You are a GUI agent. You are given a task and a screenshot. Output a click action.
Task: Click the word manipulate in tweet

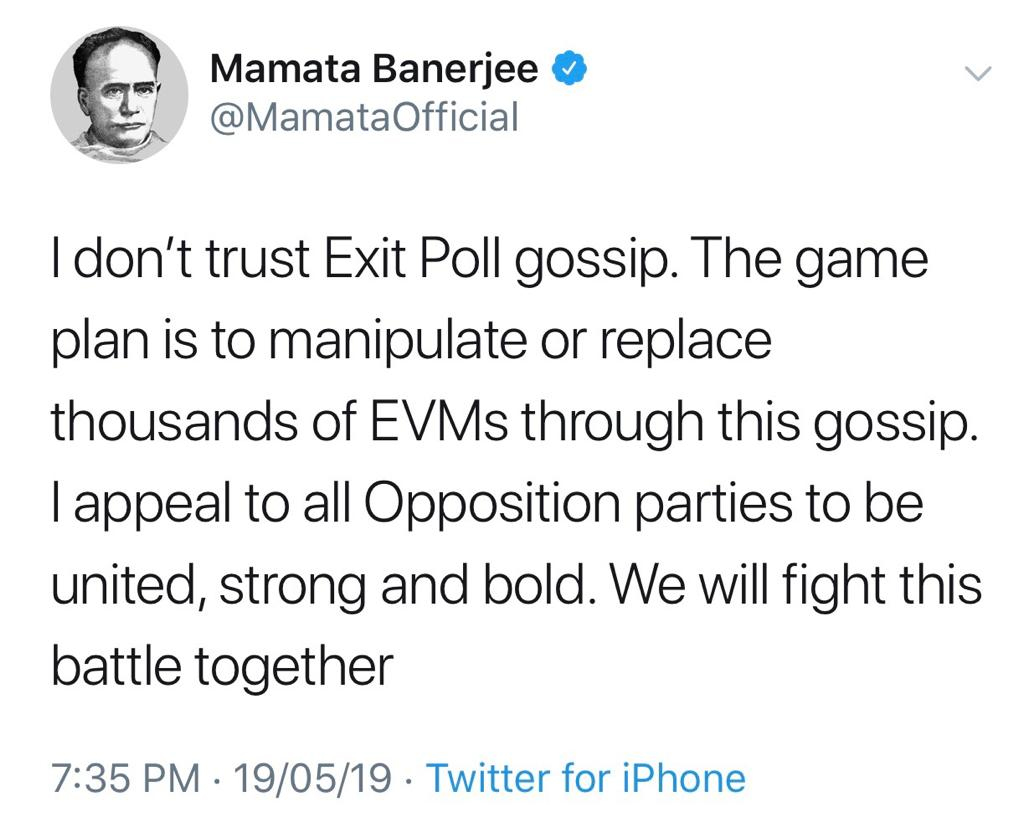tap(406, 341)
